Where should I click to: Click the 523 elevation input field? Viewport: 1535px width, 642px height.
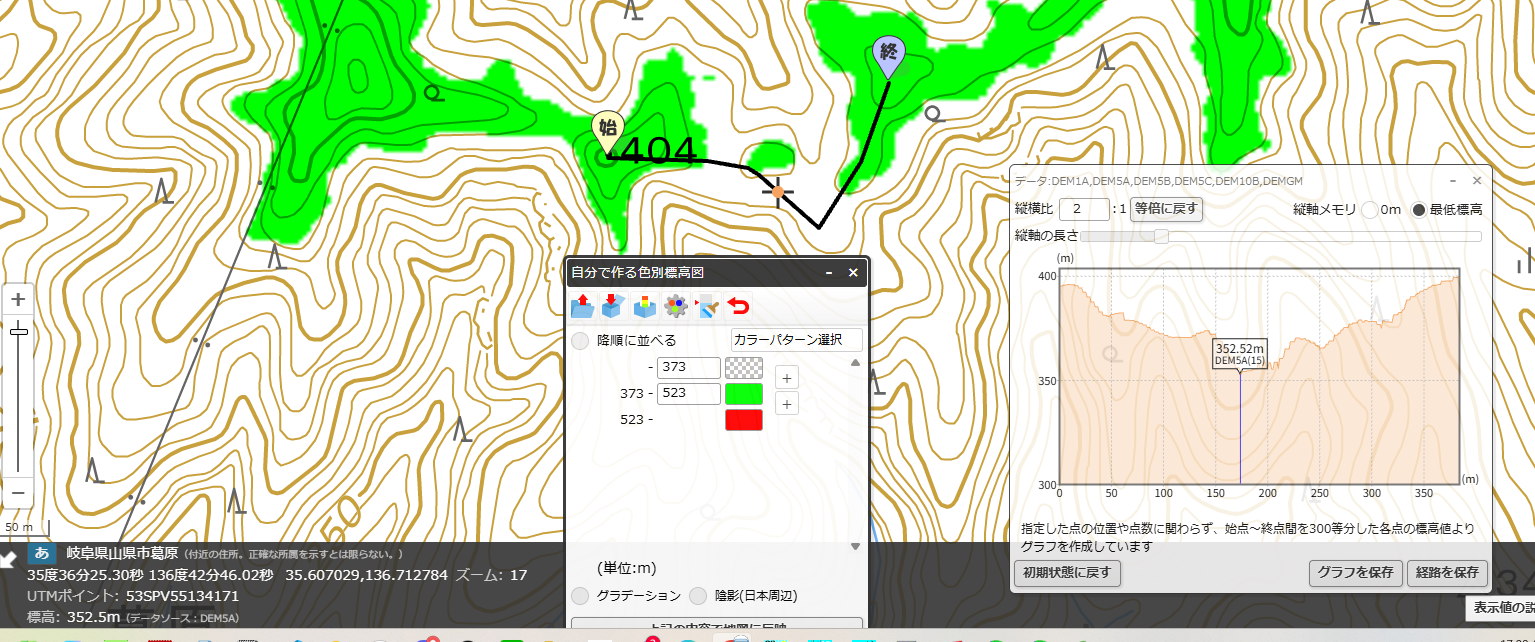pyautogui.click(x=689, y=394)
